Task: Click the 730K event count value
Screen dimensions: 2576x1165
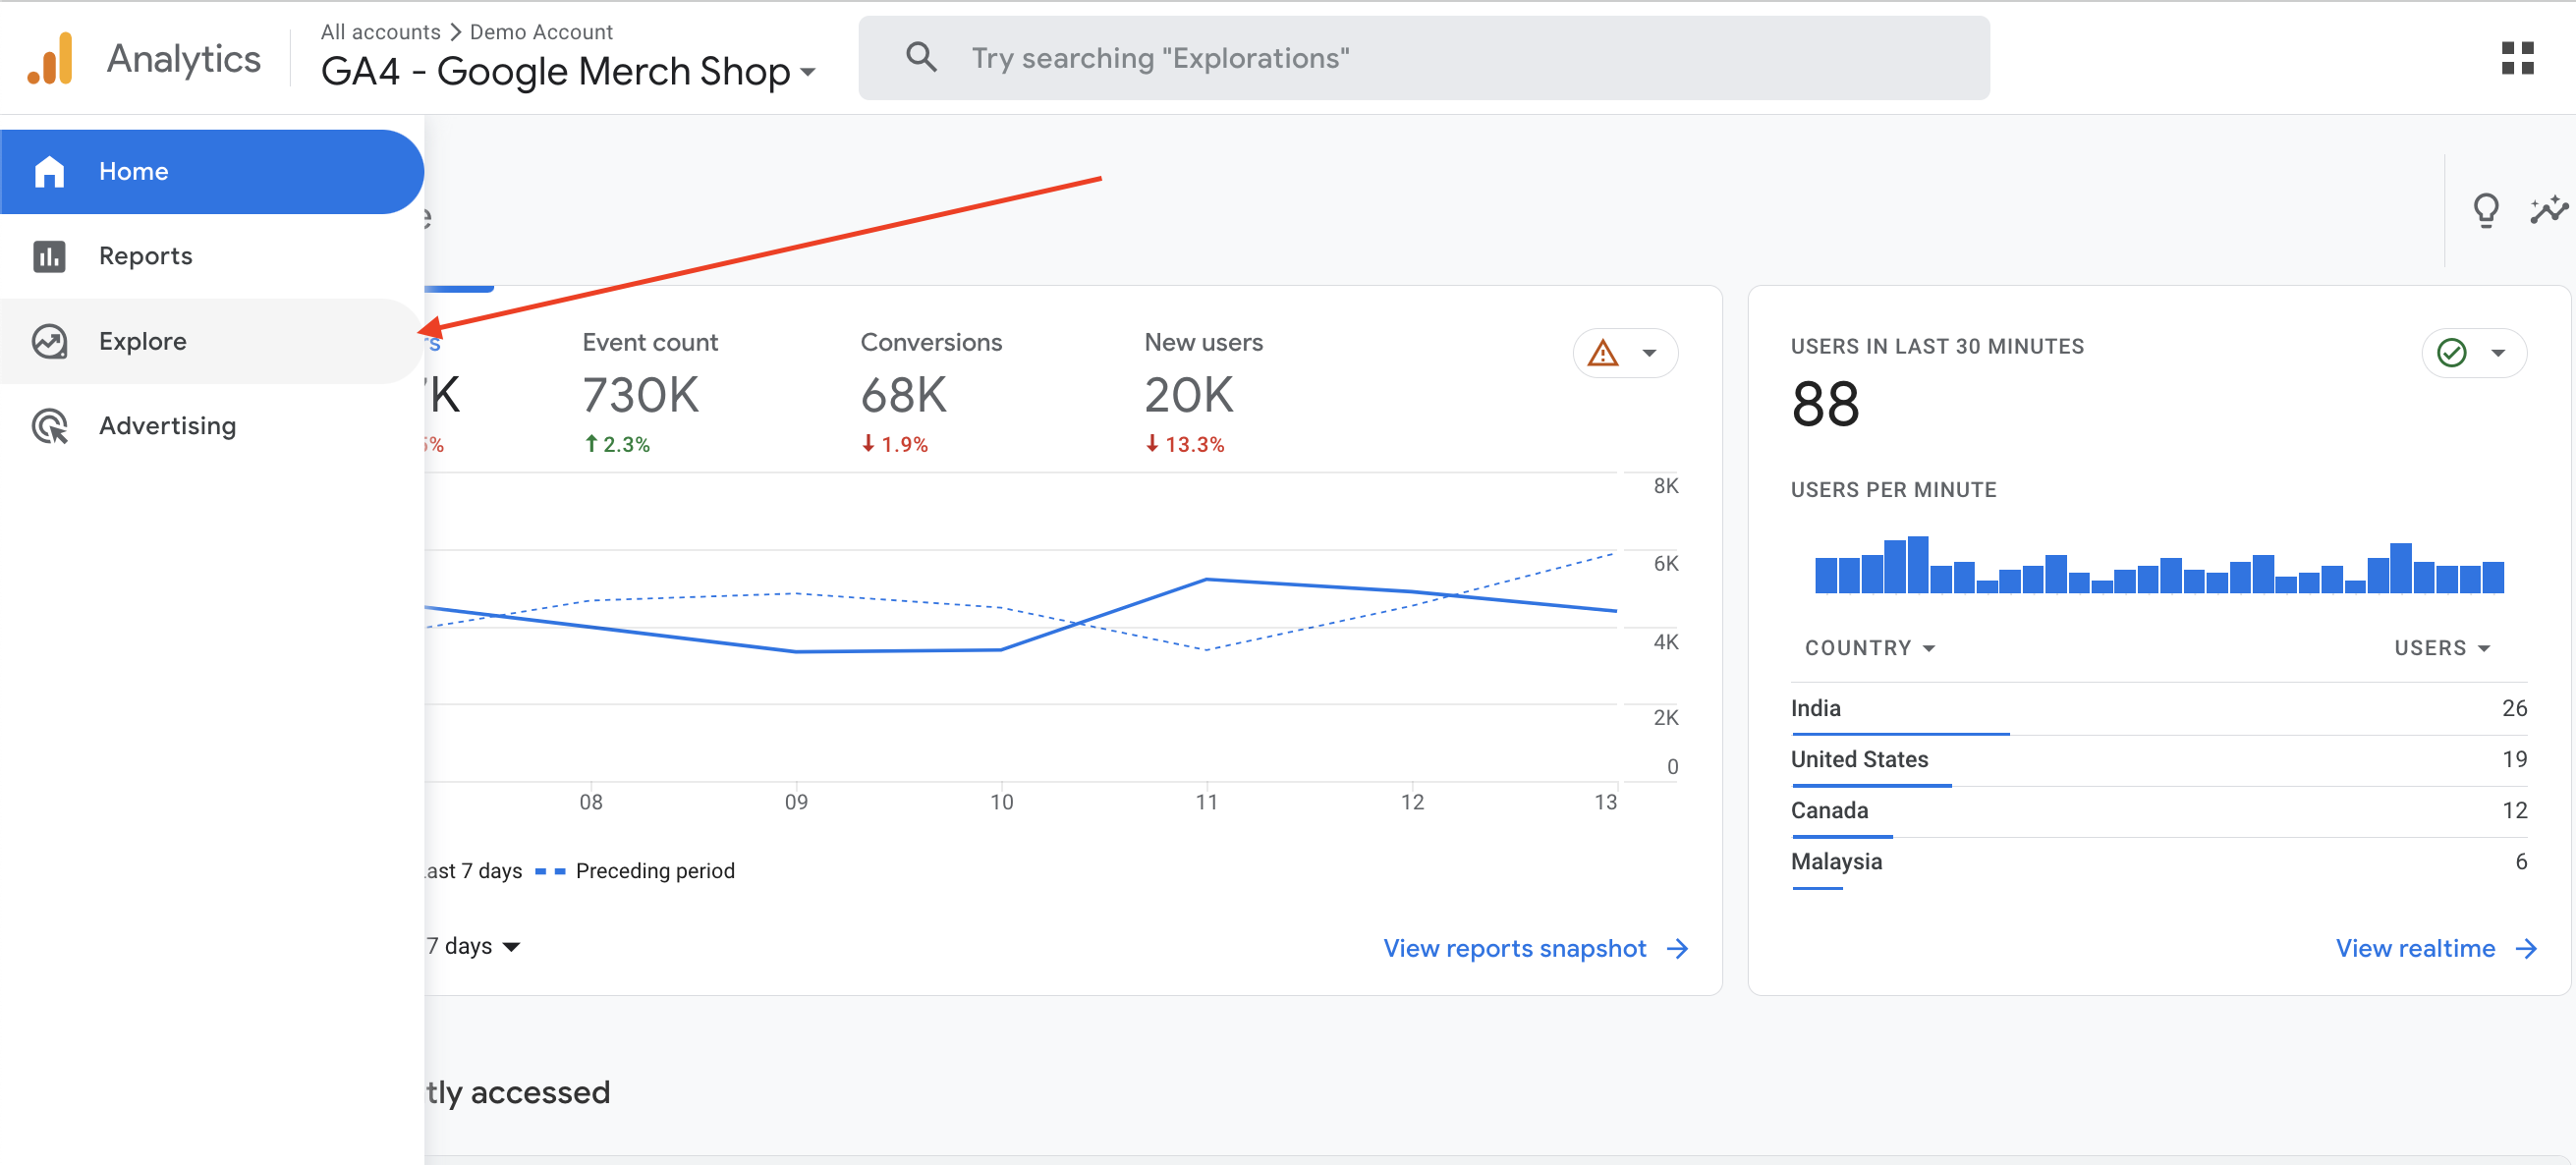Action: pos(640,395)
